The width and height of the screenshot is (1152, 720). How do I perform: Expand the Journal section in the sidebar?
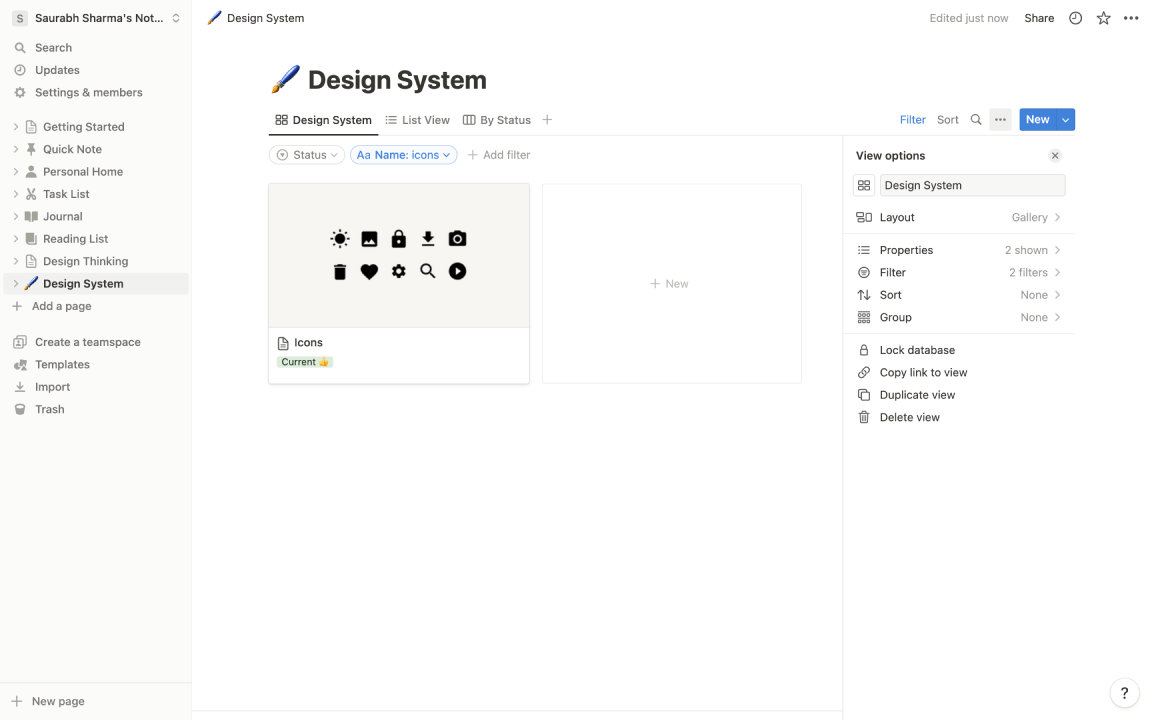(x=16, y=216)
